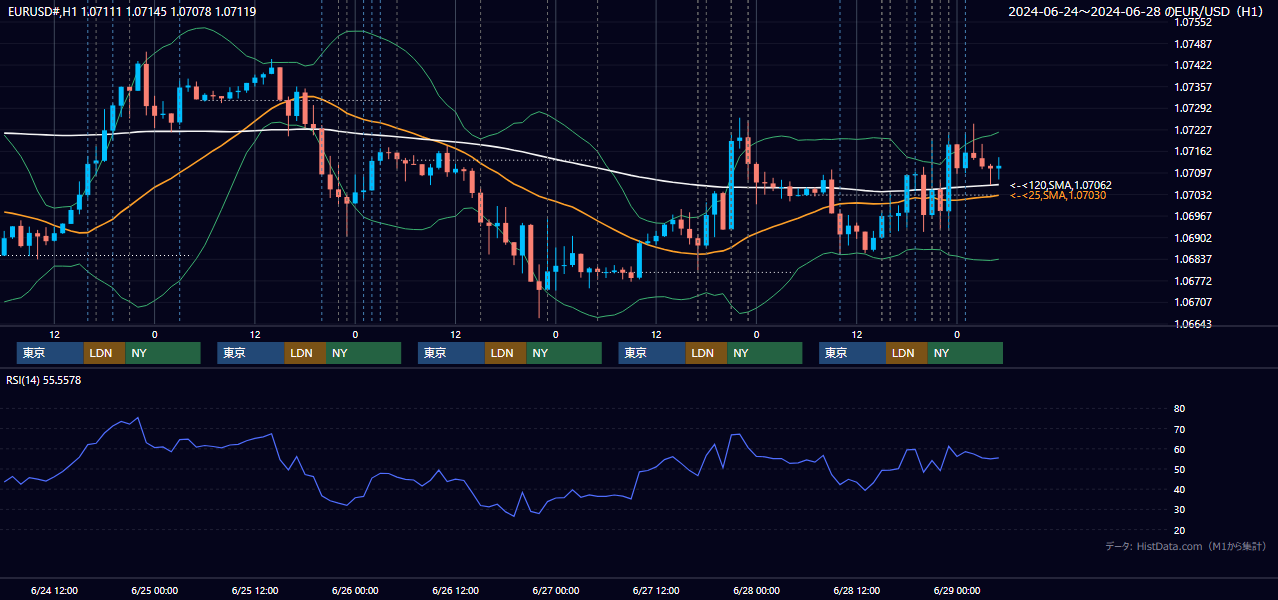Click the 6/25 12:00 time axis label
This screenshot has width=1278, height=600.
254,590
